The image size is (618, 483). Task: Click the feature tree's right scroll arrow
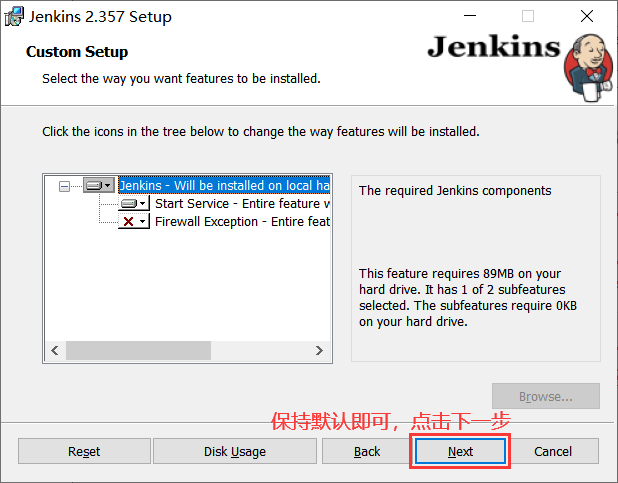coord(319,351)
